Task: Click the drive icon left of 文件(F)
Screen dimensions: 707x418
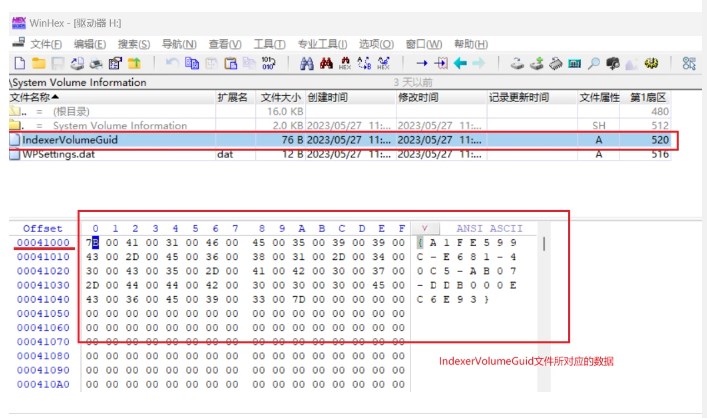Action: pos(18,42)
